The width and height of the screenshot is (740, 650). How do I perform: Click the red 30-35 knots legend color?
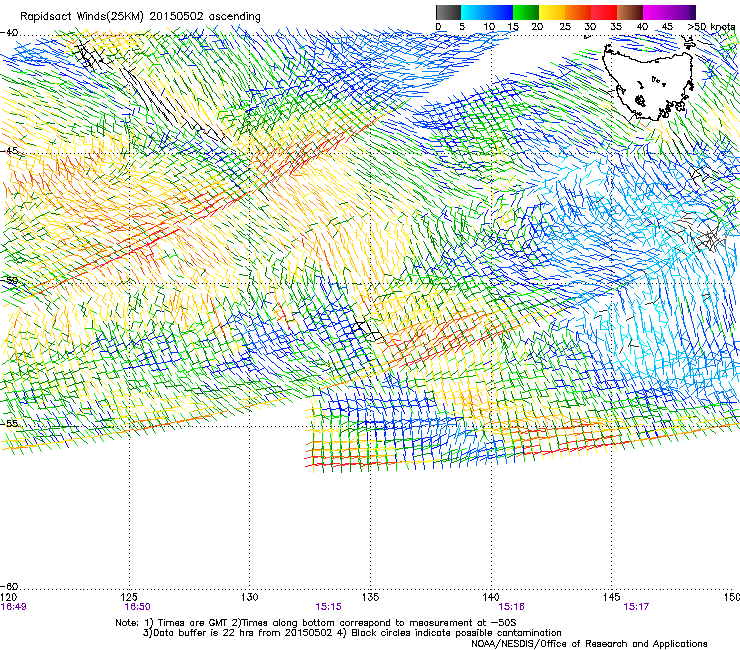[x=604, y=12]
